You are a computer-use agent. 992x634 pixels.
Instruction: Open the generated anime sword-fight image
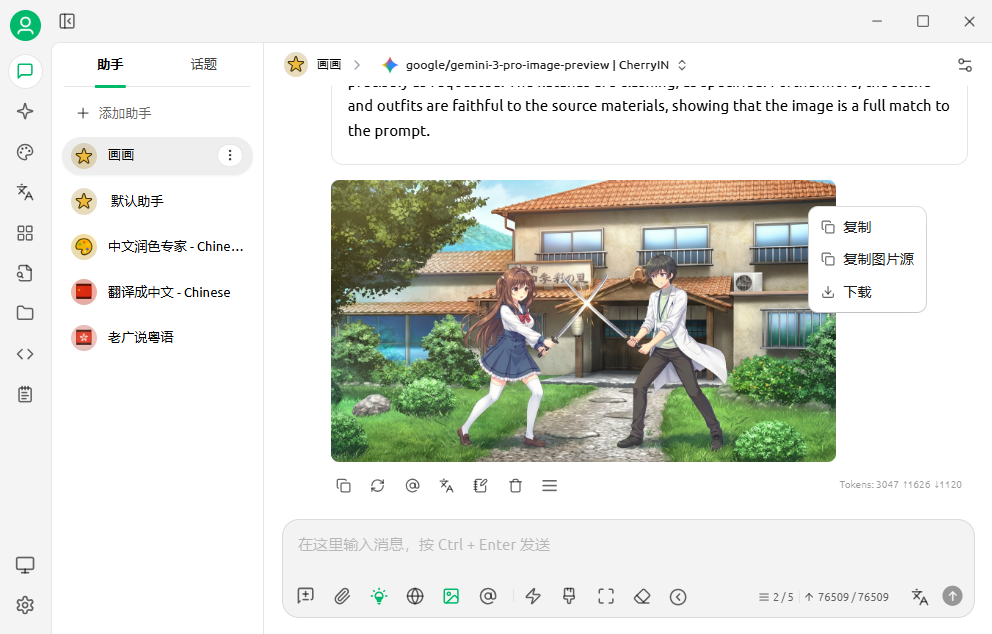coord(583,321)
